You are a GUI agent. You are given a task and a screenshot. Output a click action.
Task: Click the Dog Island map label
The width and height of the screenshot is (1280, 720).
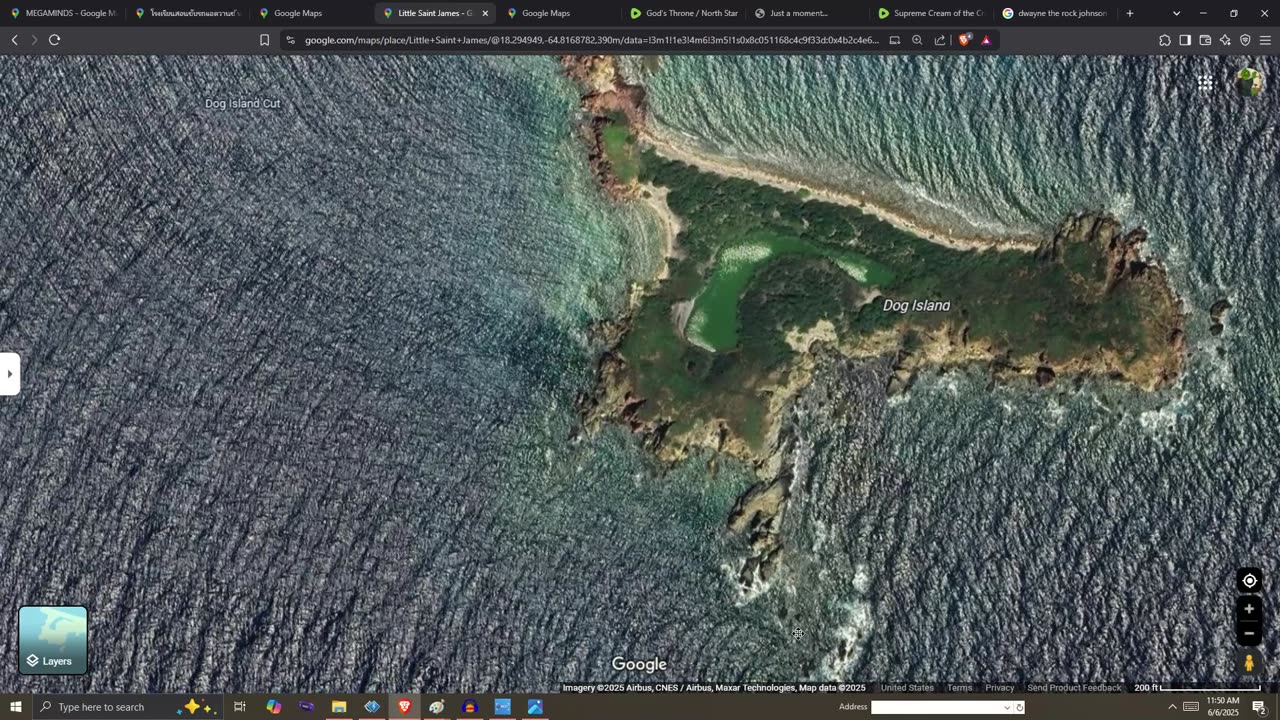click(x=916, y=306)
